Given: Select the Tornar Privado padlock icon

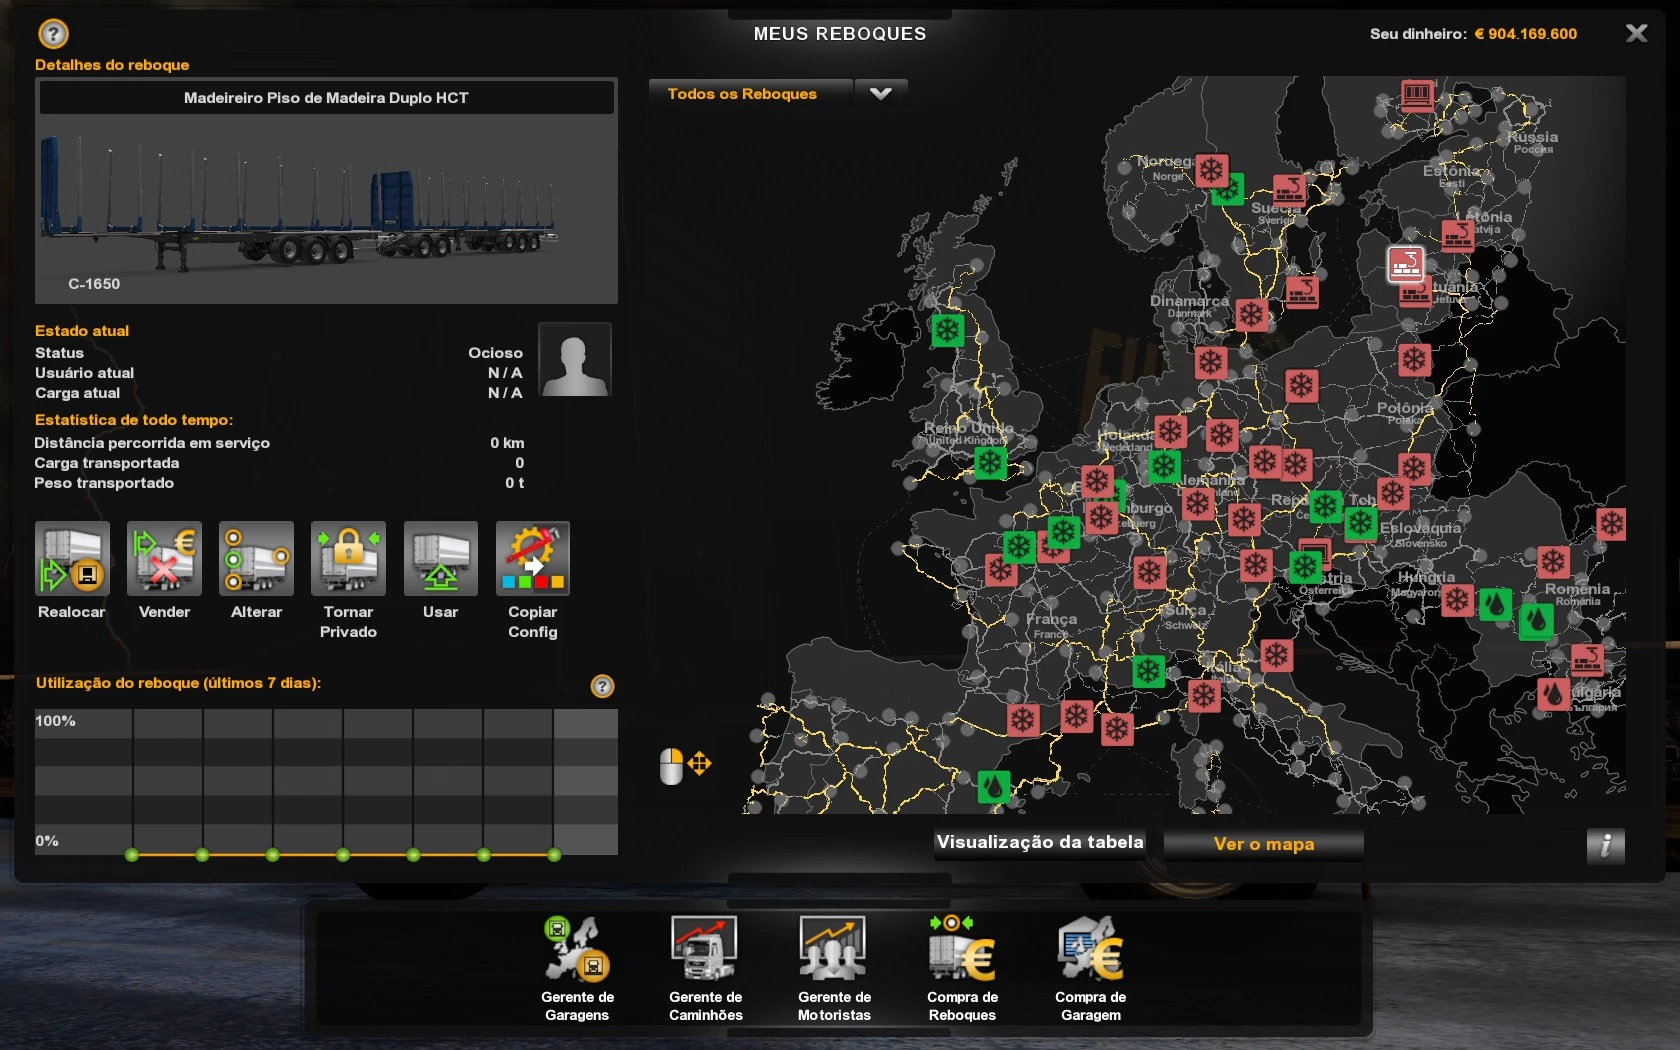Looking at the screenshot, I should click(x=348, y=559).
